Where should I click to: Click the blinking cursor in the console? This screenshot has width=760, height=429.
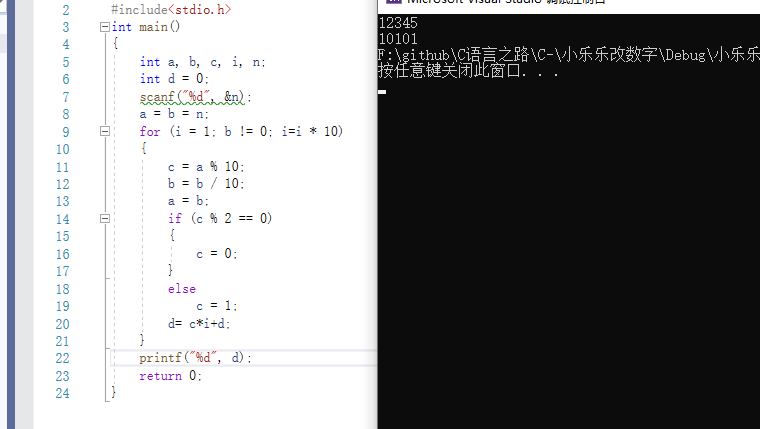382,92
